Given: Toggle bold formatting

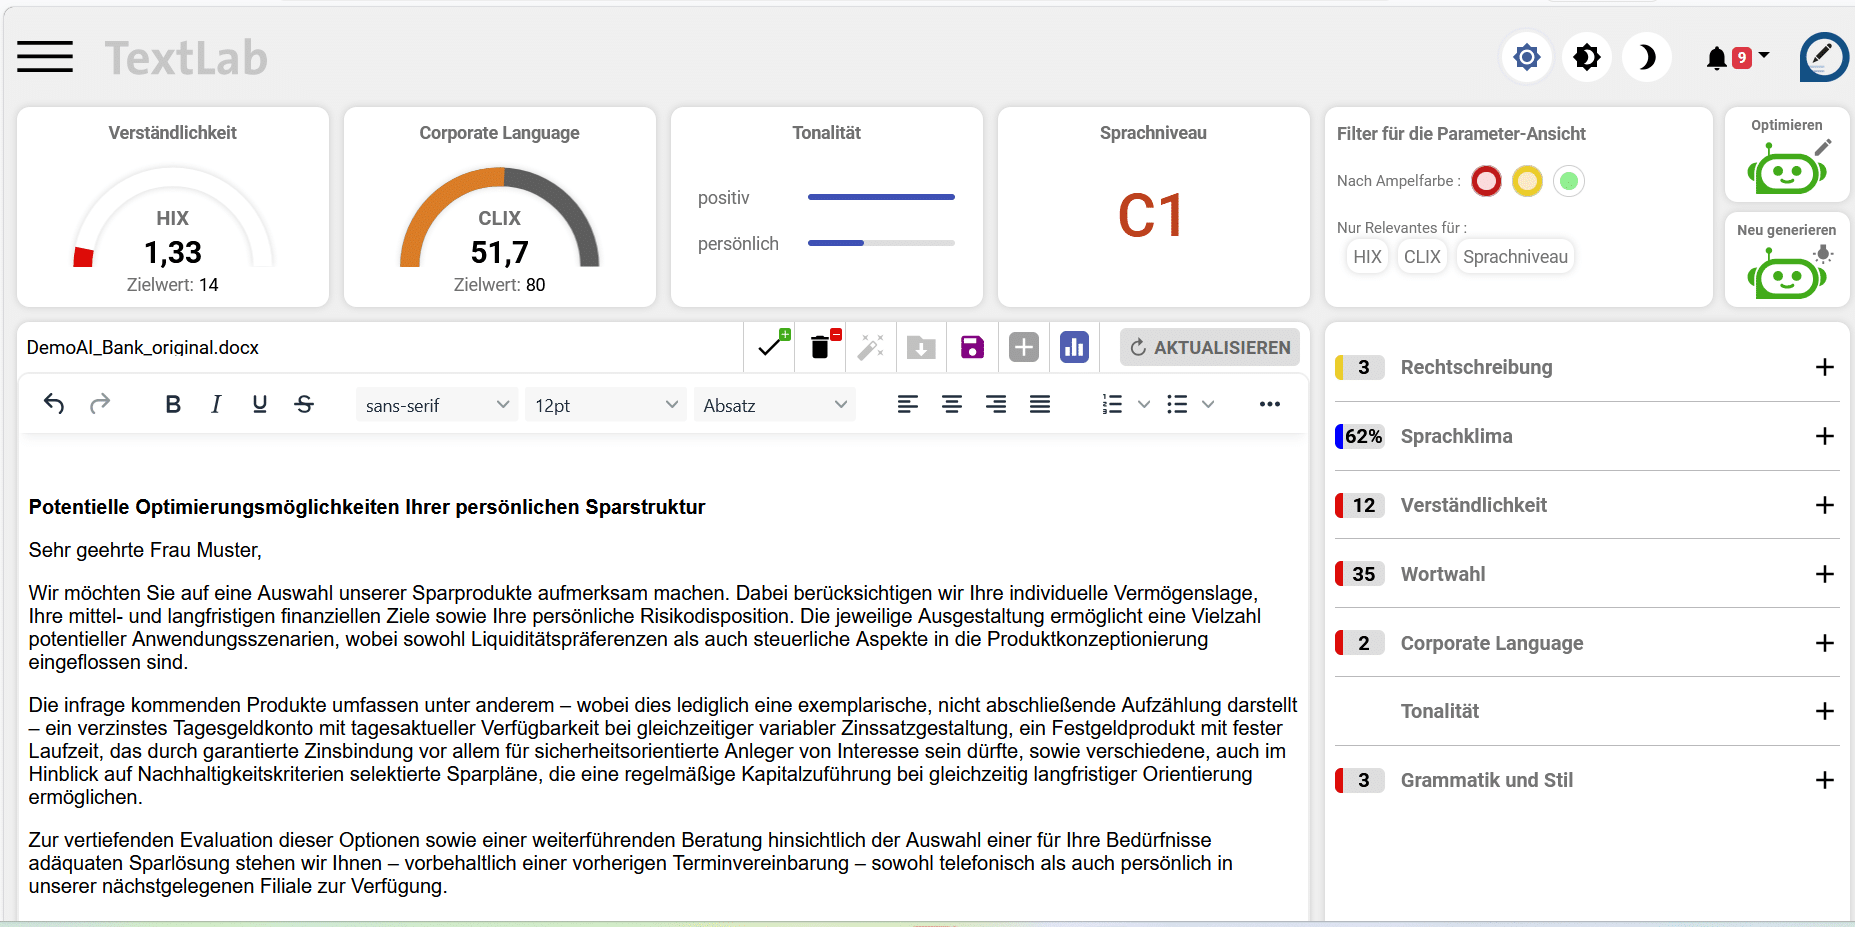Looking at the screenshot, I should [x=173, y=404].
